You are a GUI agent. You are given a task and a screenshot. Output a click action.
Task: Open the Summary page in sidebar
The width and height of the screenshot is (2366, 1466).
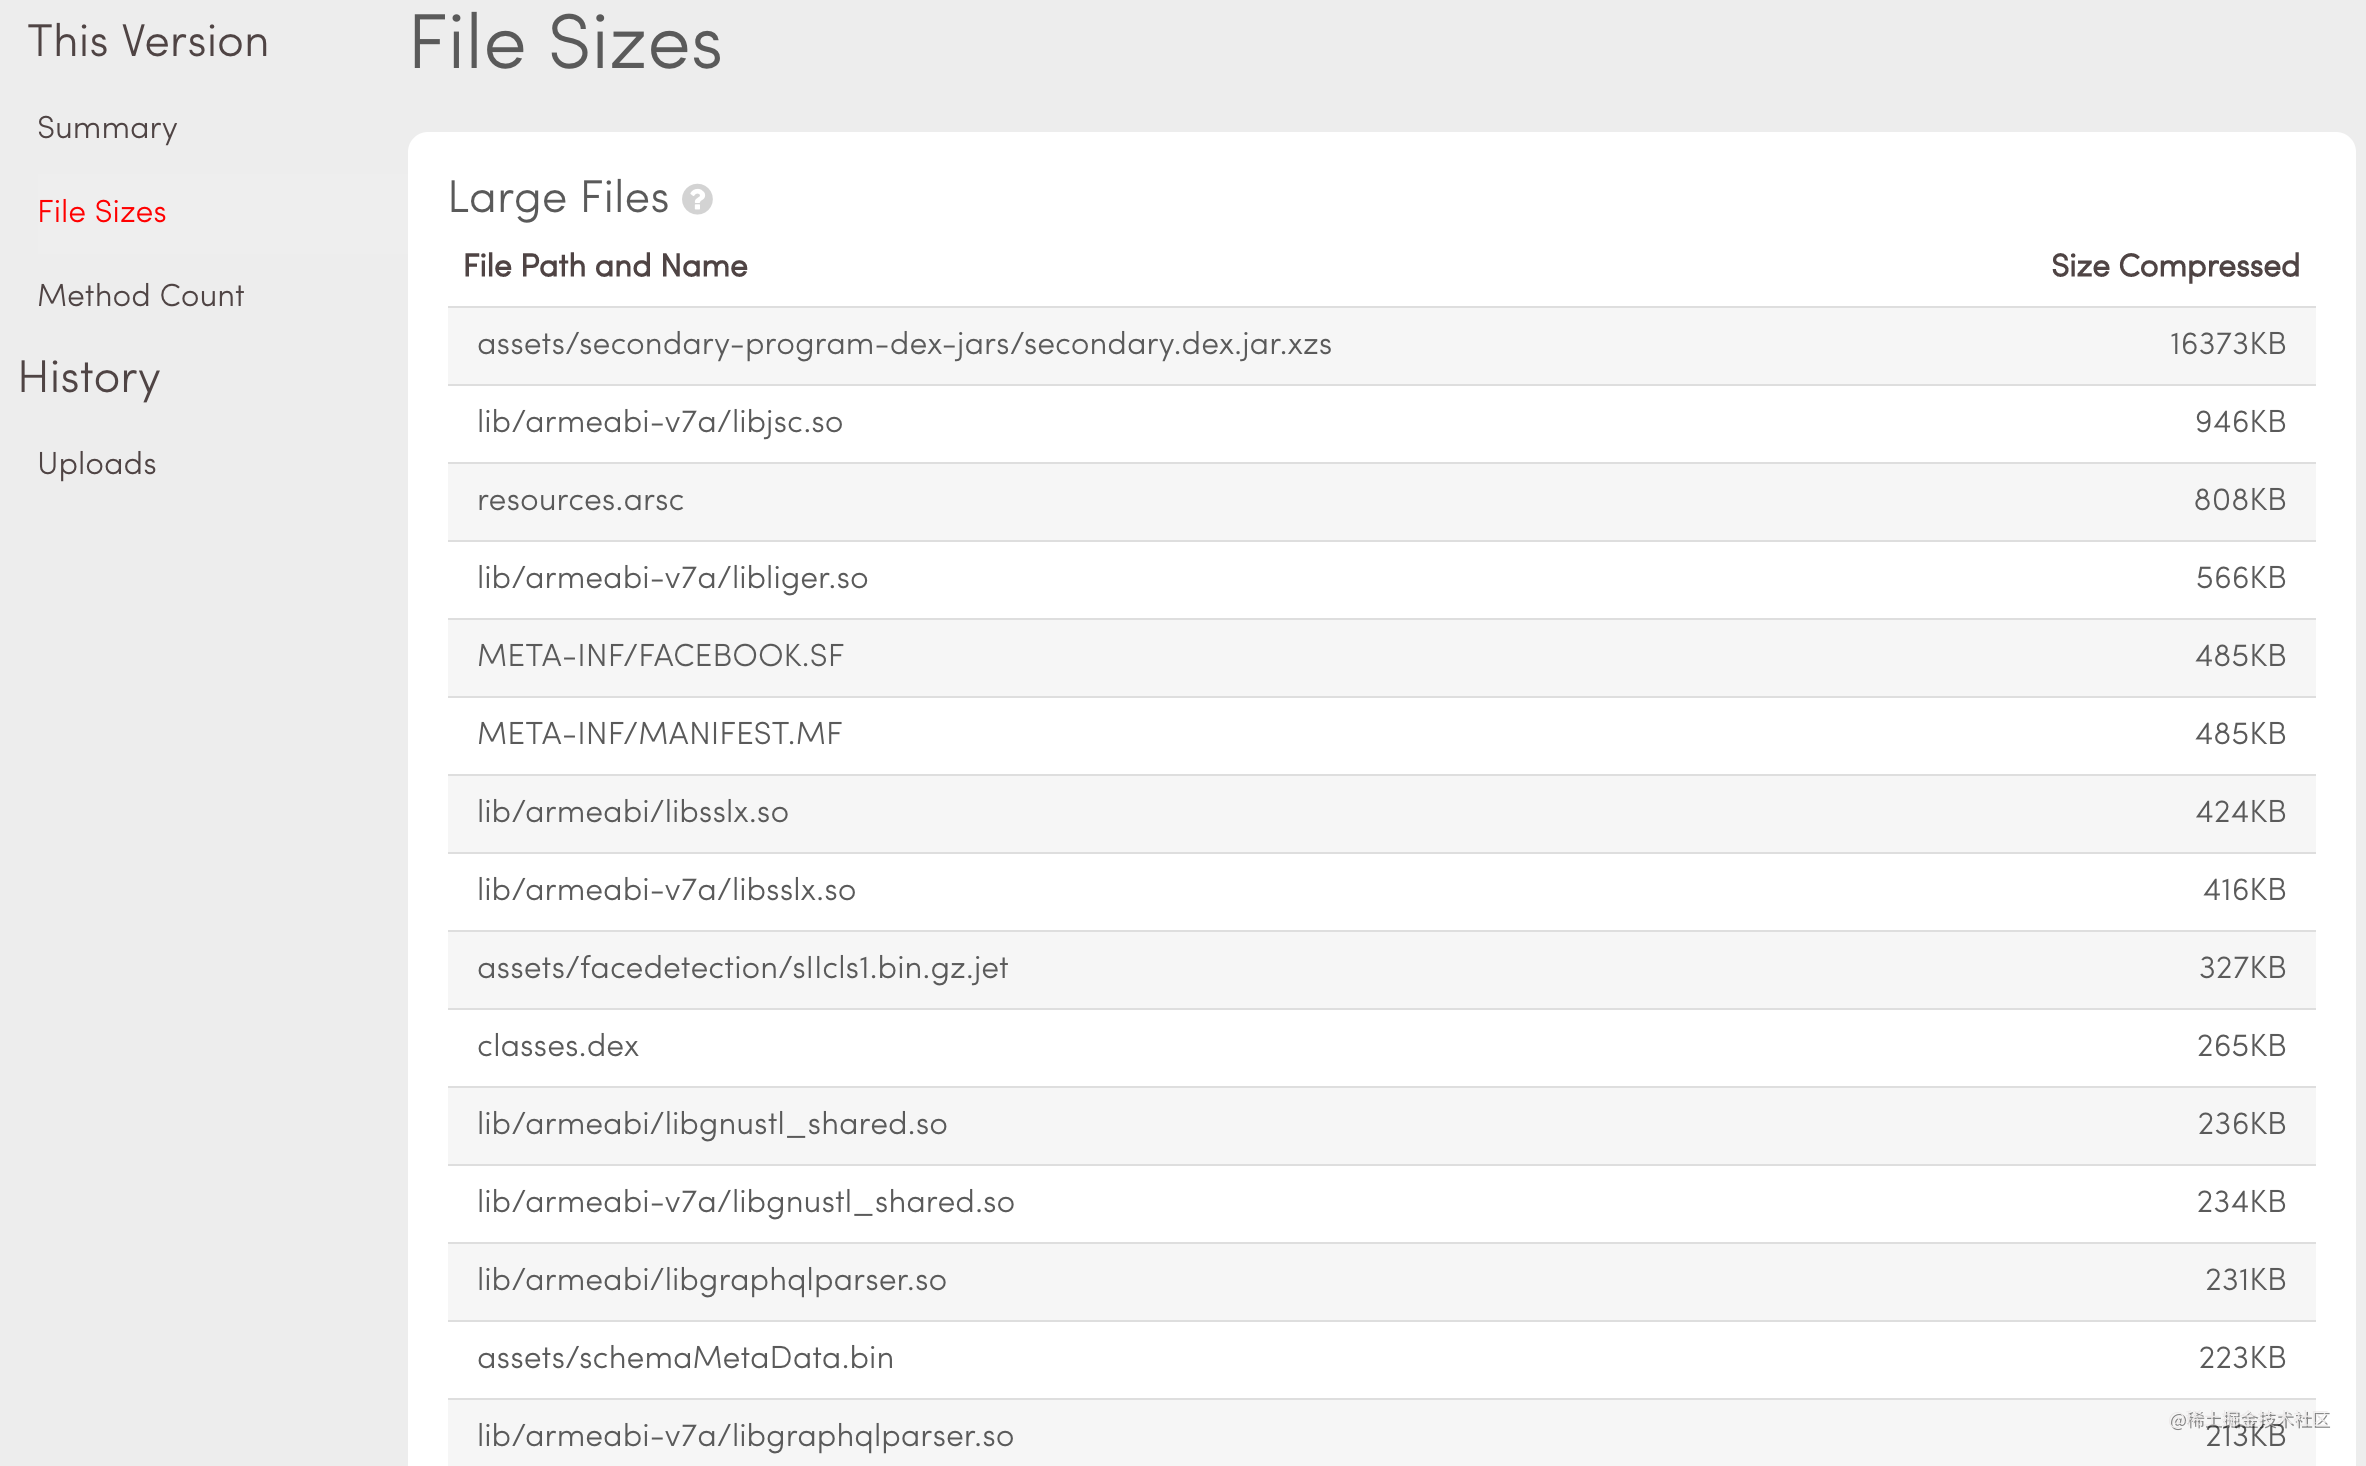[107, 128]
